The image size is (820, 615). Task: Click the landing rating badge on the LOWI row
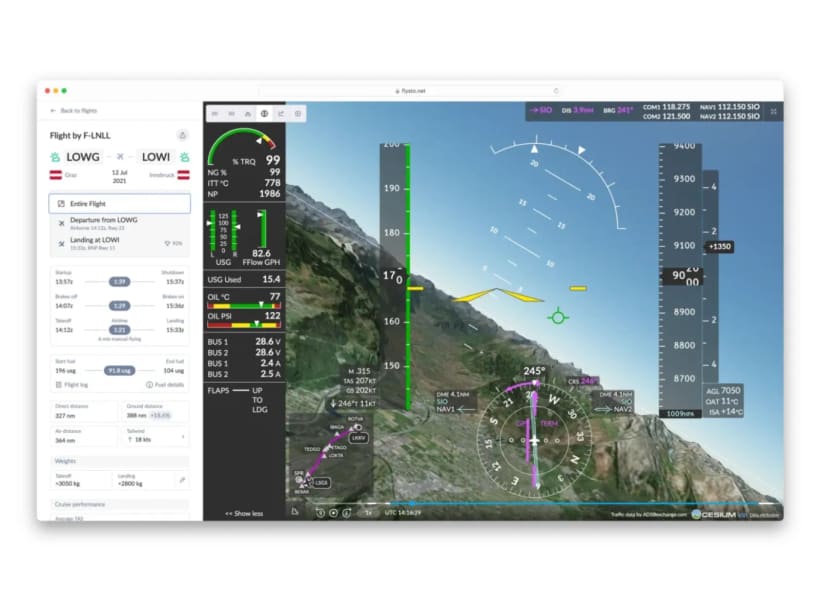[173, 244]
